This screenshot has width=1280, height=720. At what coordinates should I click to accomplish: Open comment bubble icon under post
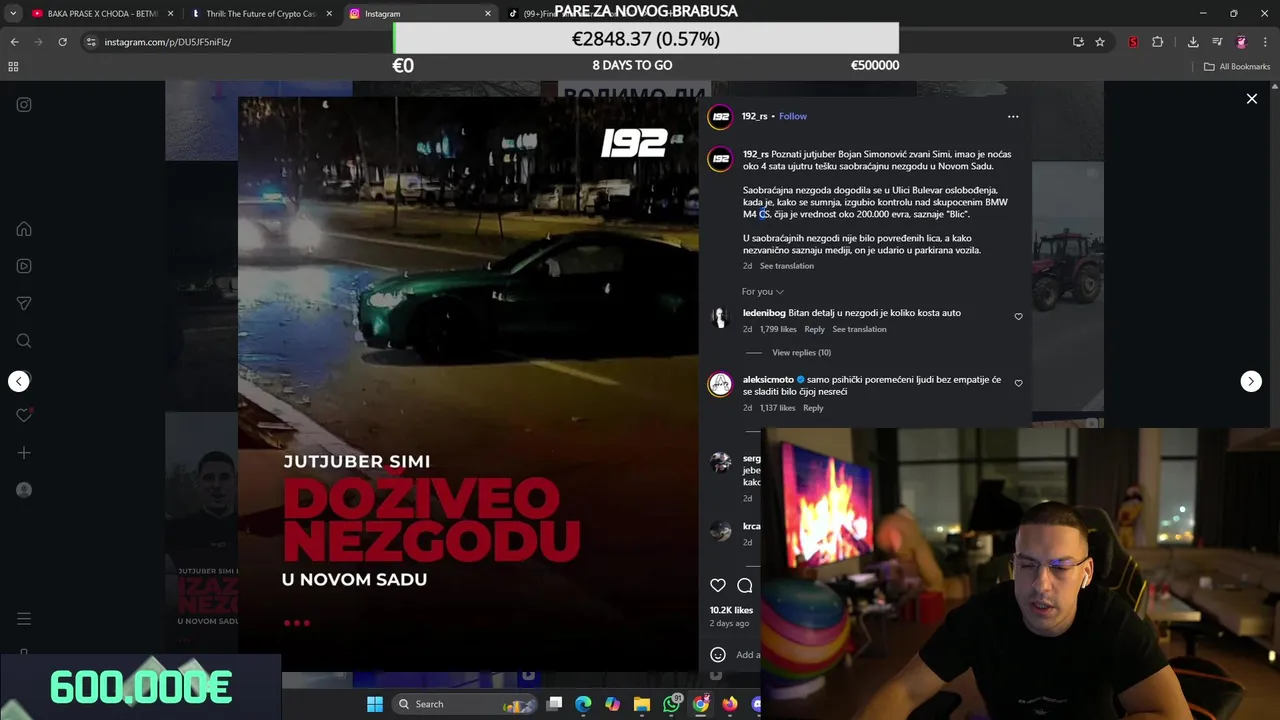pyautogui.click(x=745, y=586)
